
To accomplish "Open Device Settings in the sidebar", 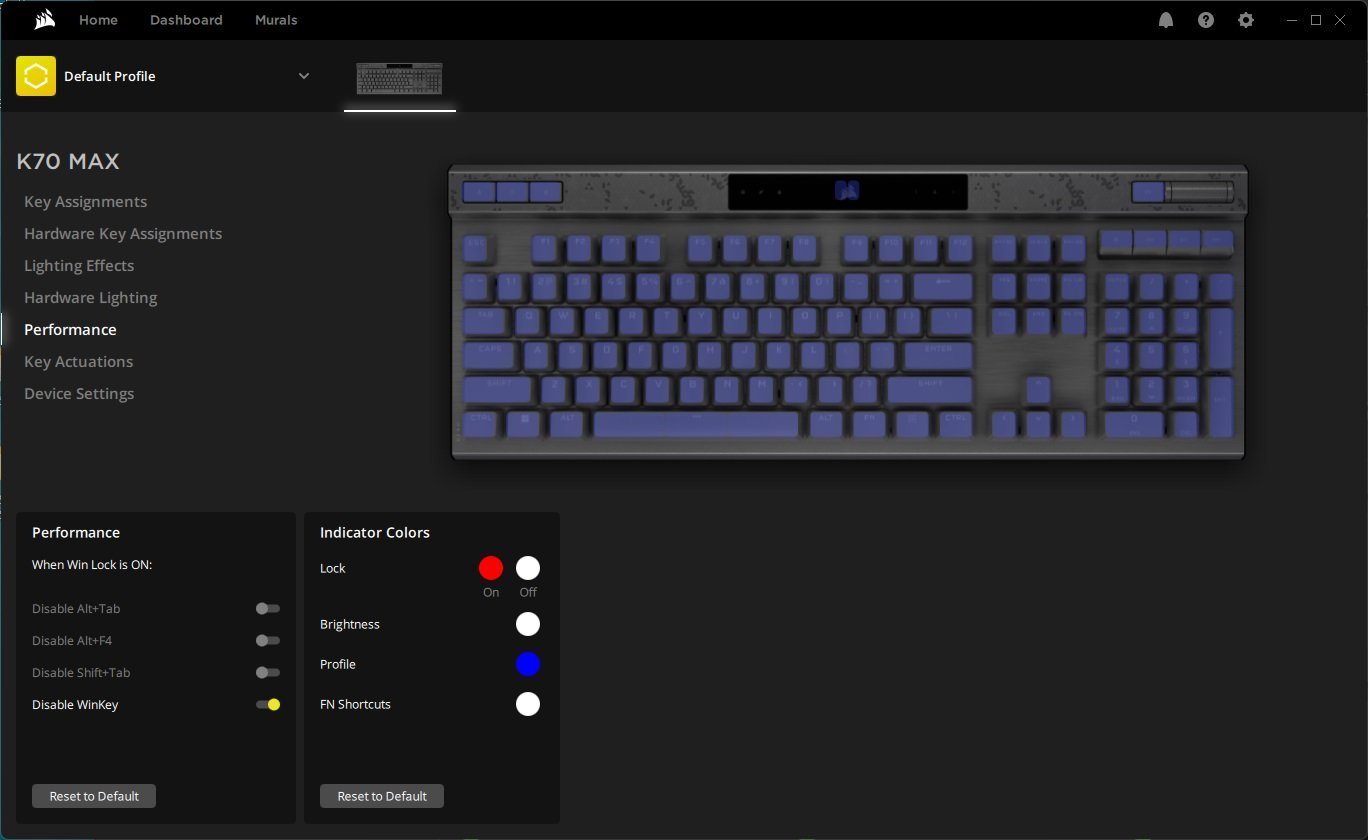I will [79, 394].
